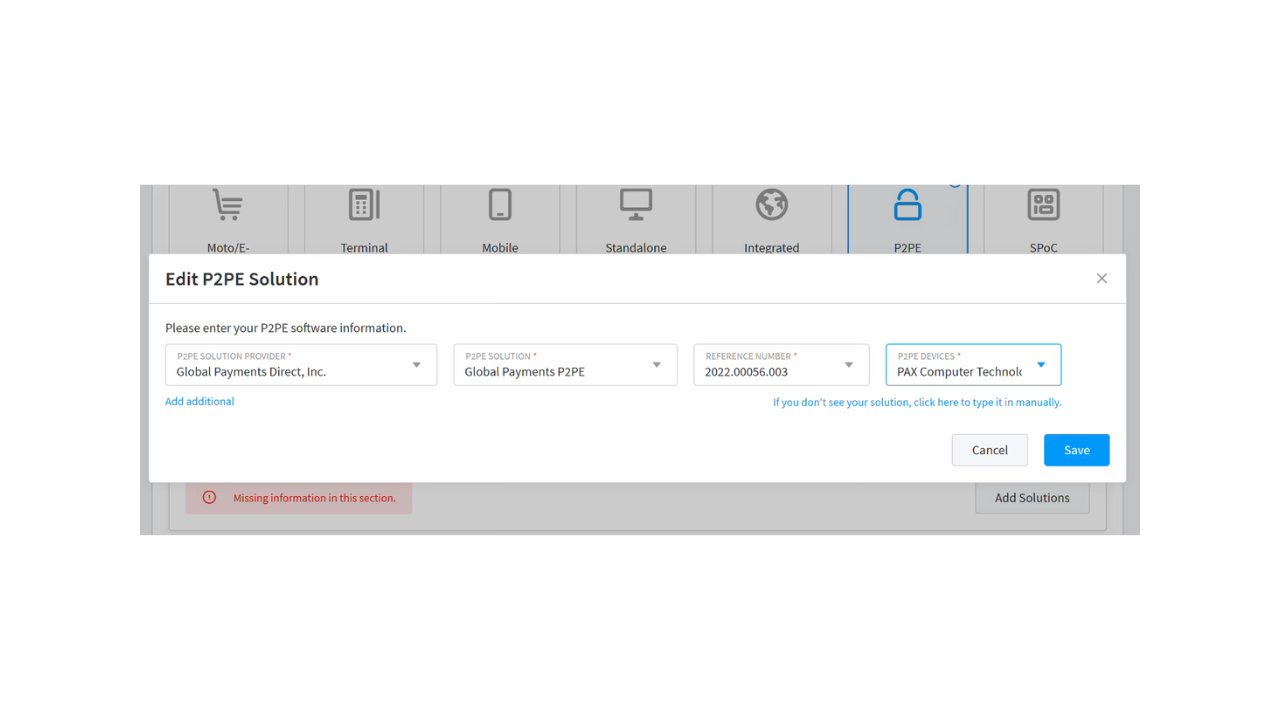This screenshot has height=720, width=1280.
Task: Select the Moto/E- shopping cart icon
Action: coord(228,205)
